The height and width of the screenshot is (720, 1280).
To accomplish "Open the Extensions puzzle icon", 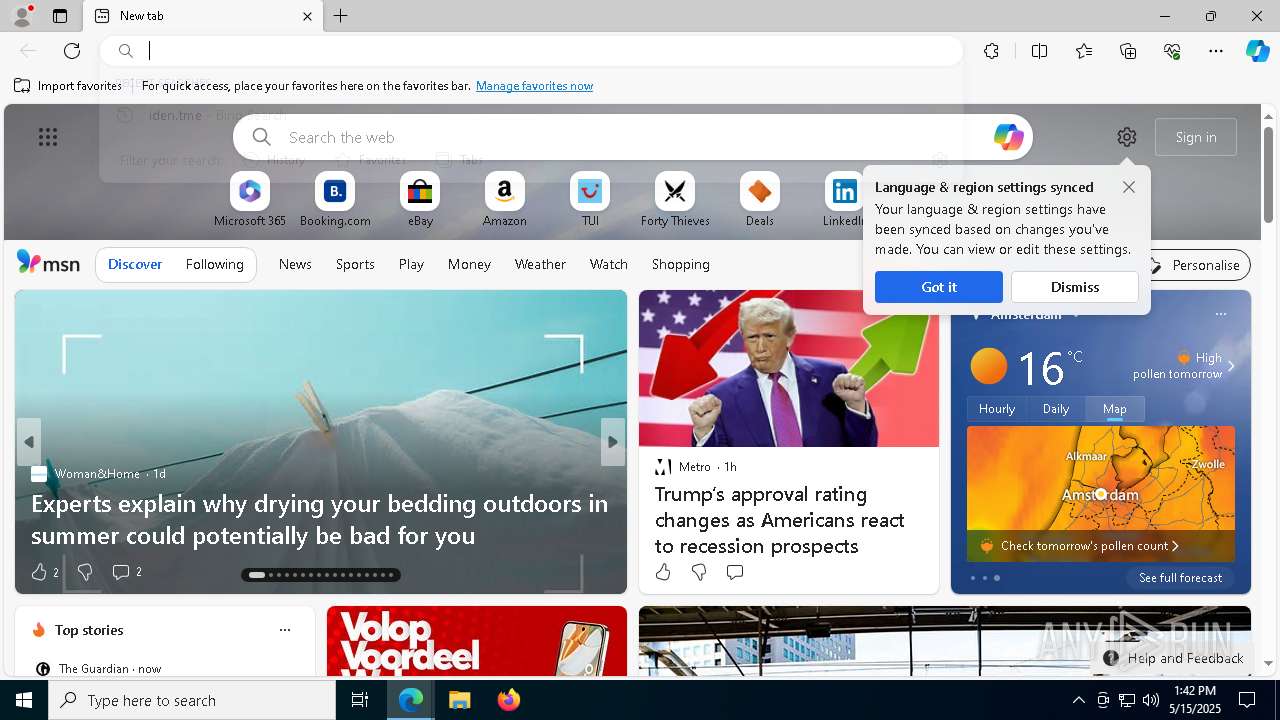I will (991, 51).
